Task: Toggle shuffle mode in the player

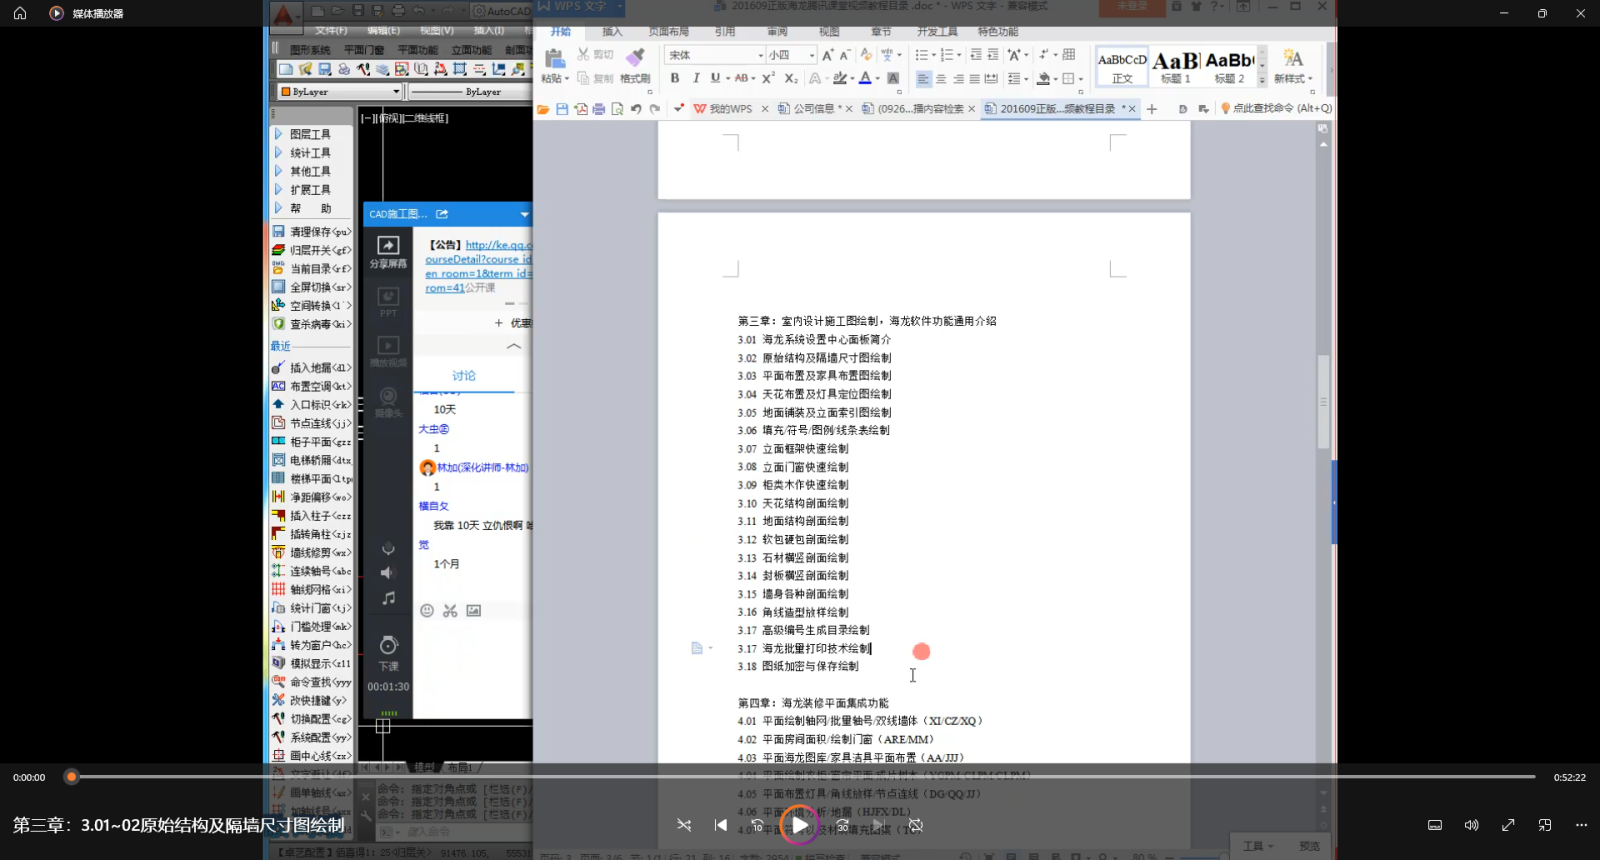Action: click(x=684, y=825)
